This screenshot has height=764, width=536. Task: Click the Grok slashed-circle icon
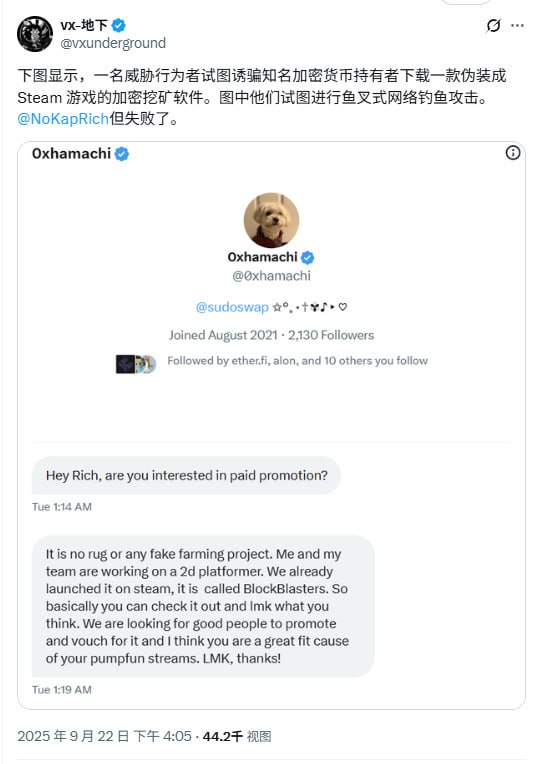(x=493, y=25)
